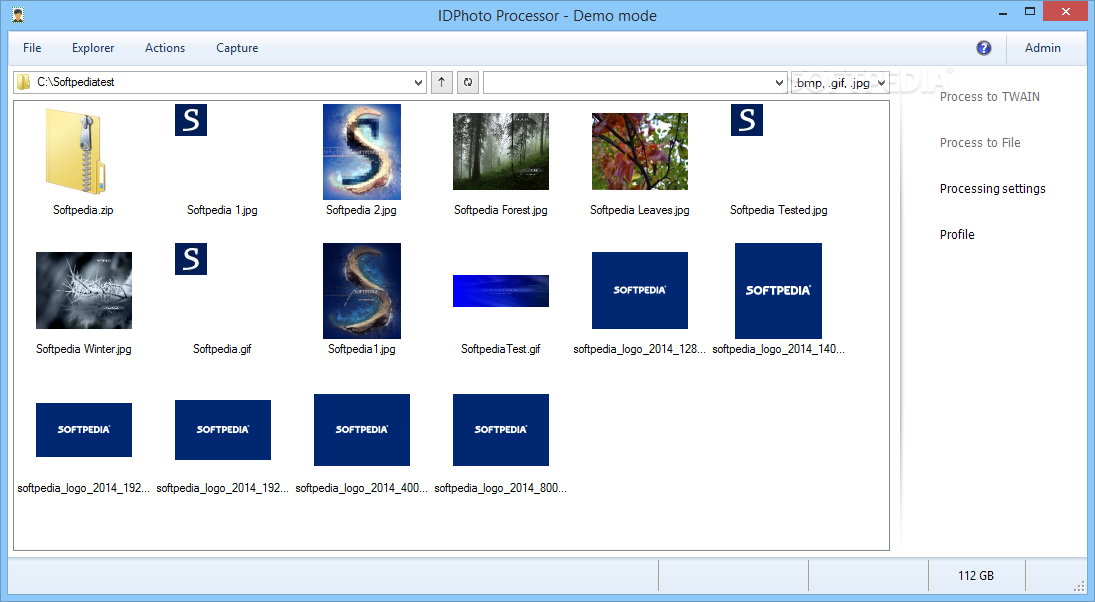Image resolution: width=1095 pixels, height=602 pixels.
Task: Click the 112 GB status bar entry
Action: pos(976,575)
